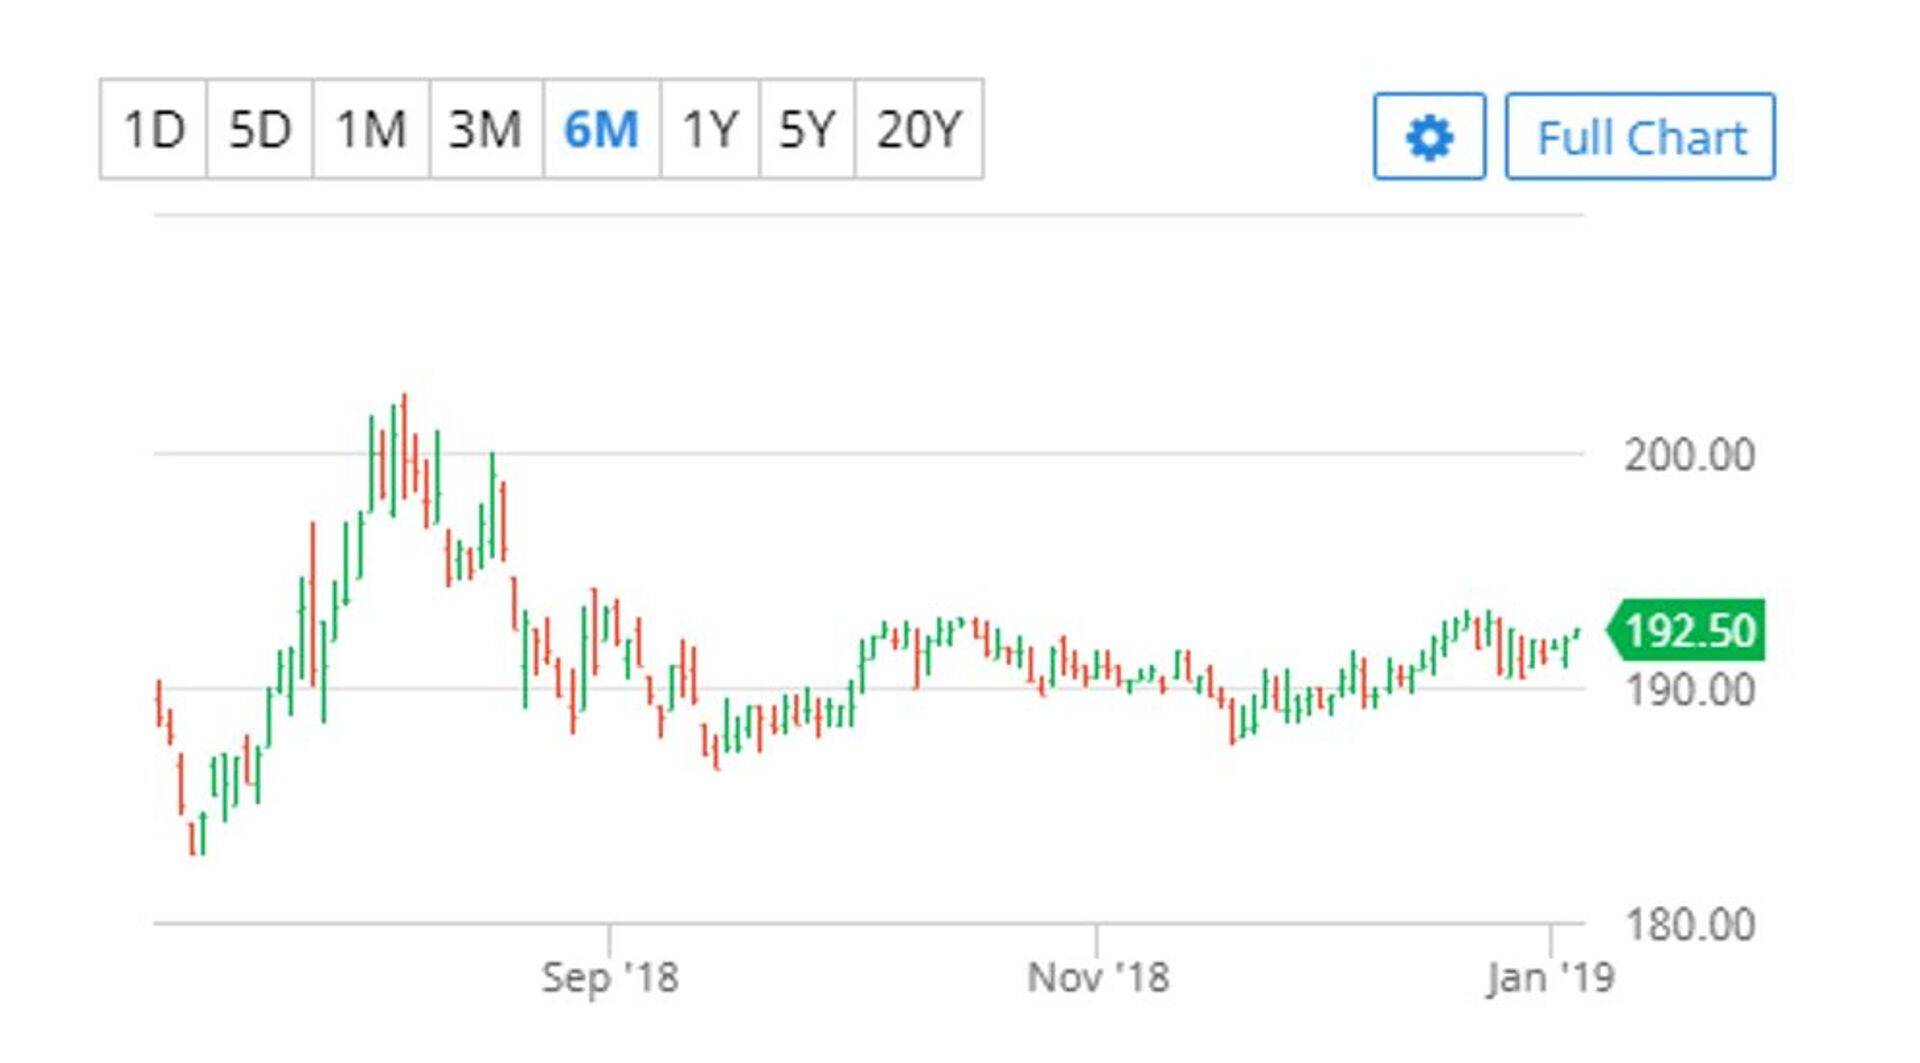Screen dimensions: 1920x1063
Task: Select the 20Y time range
Action: tap(919, 129)
